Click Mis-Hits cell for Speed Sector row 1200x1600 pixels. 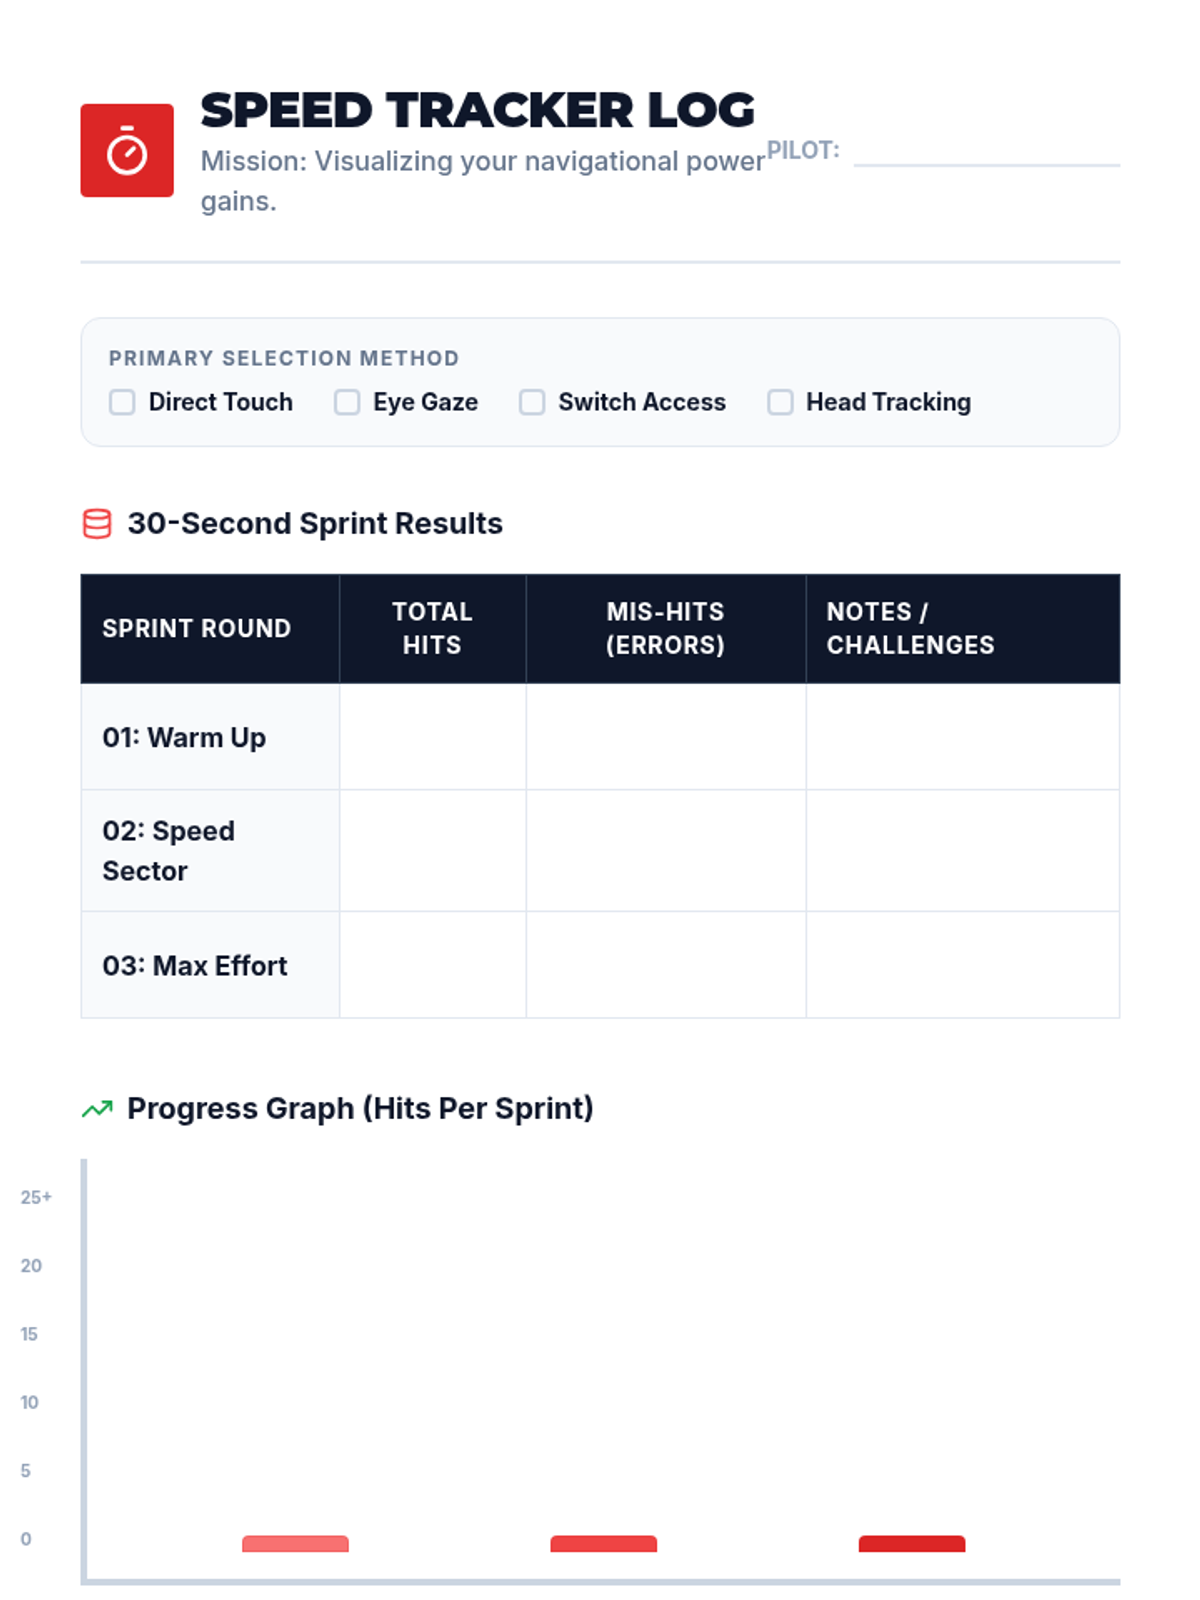(x=666, y=851)
